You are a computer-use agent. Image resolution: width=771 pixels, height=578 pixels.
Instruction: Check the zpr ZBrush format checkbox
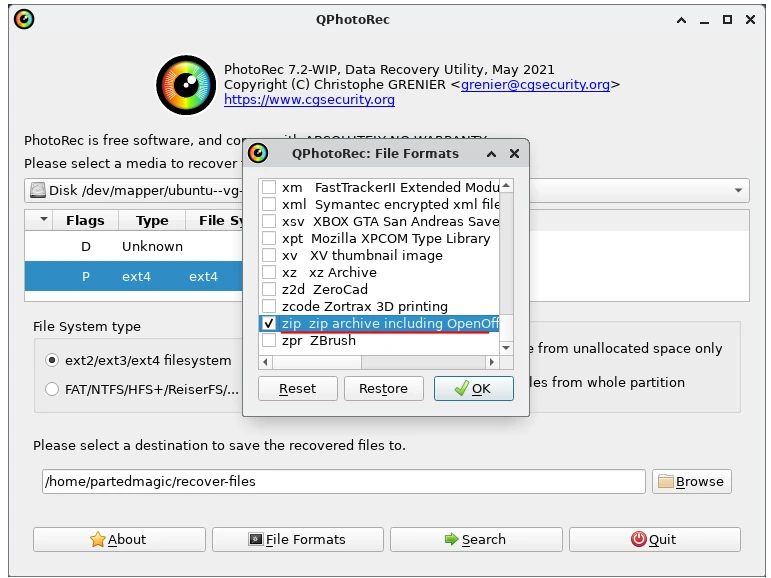point(268,341)
